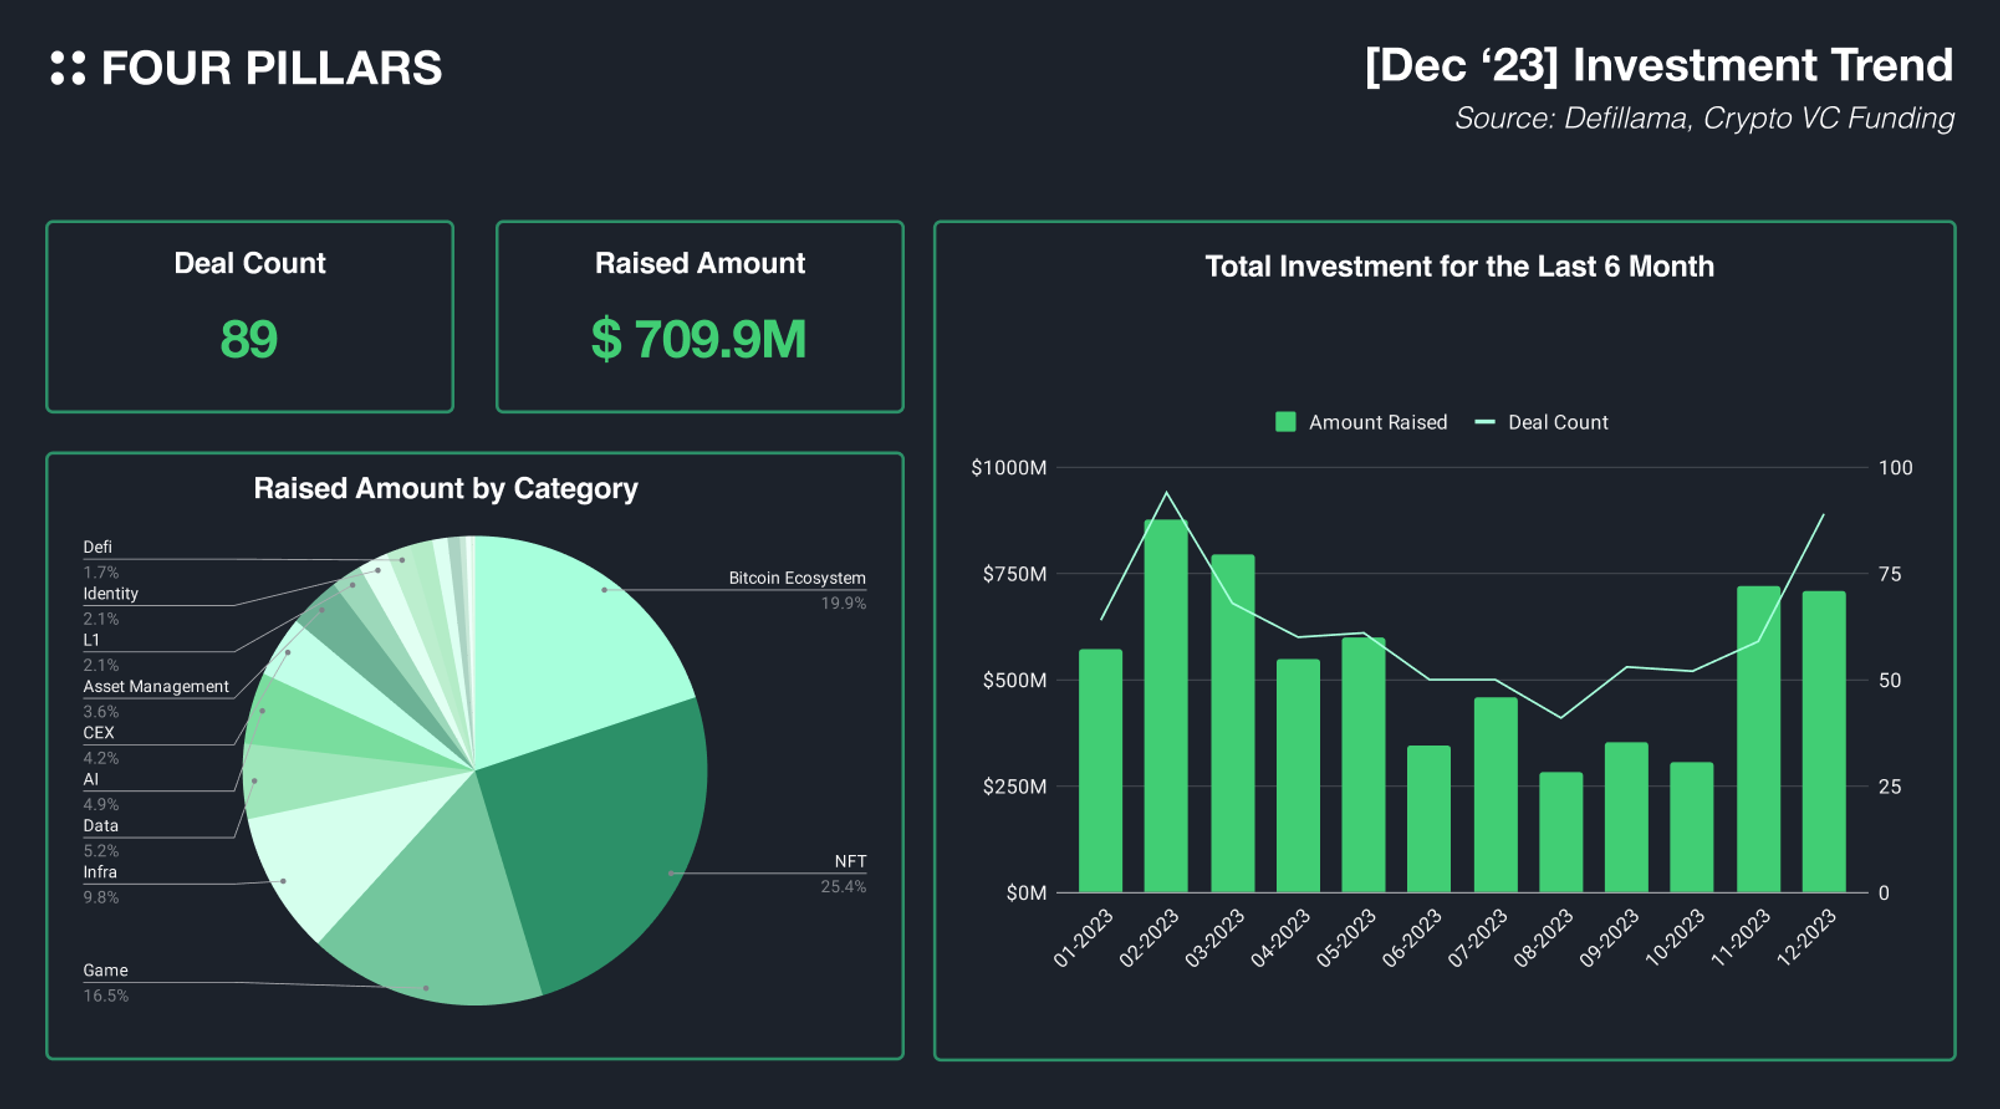
Task: Click the 02-2023 bar in chart
Action: click(1166, 720)
